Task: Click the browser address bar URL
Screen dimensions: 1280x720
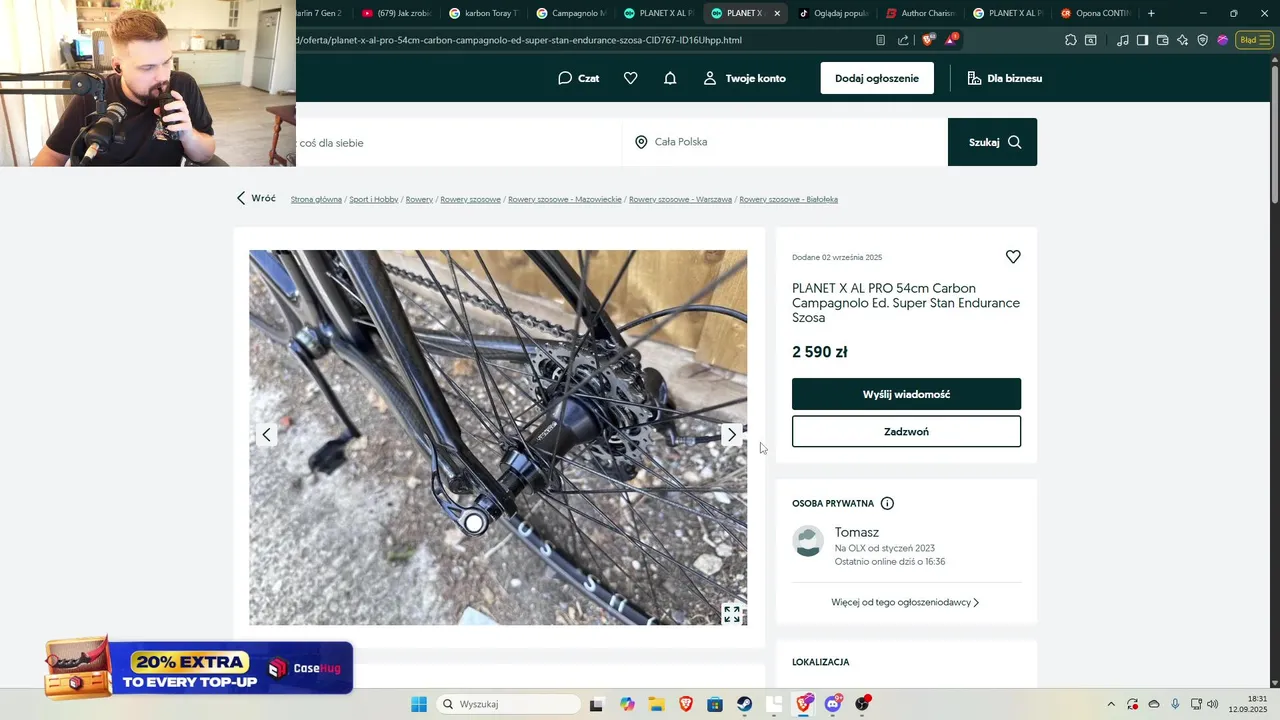Action: 520,40
